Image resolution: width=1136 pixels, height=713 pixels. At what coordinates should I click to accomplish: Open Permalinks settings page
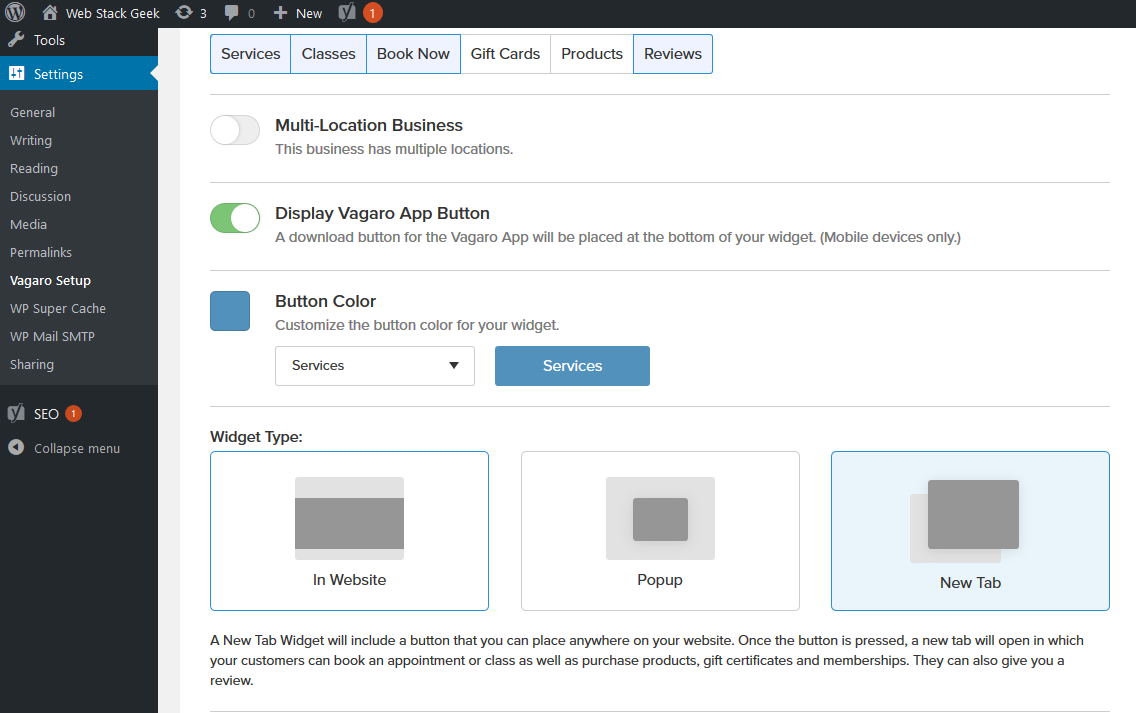pos(41,253)
